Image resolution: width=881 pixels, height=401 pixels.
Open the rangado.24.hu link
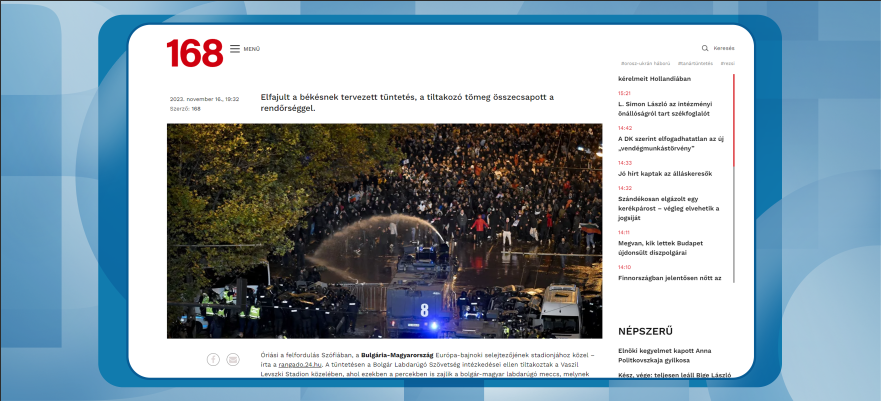coord(299,365)
